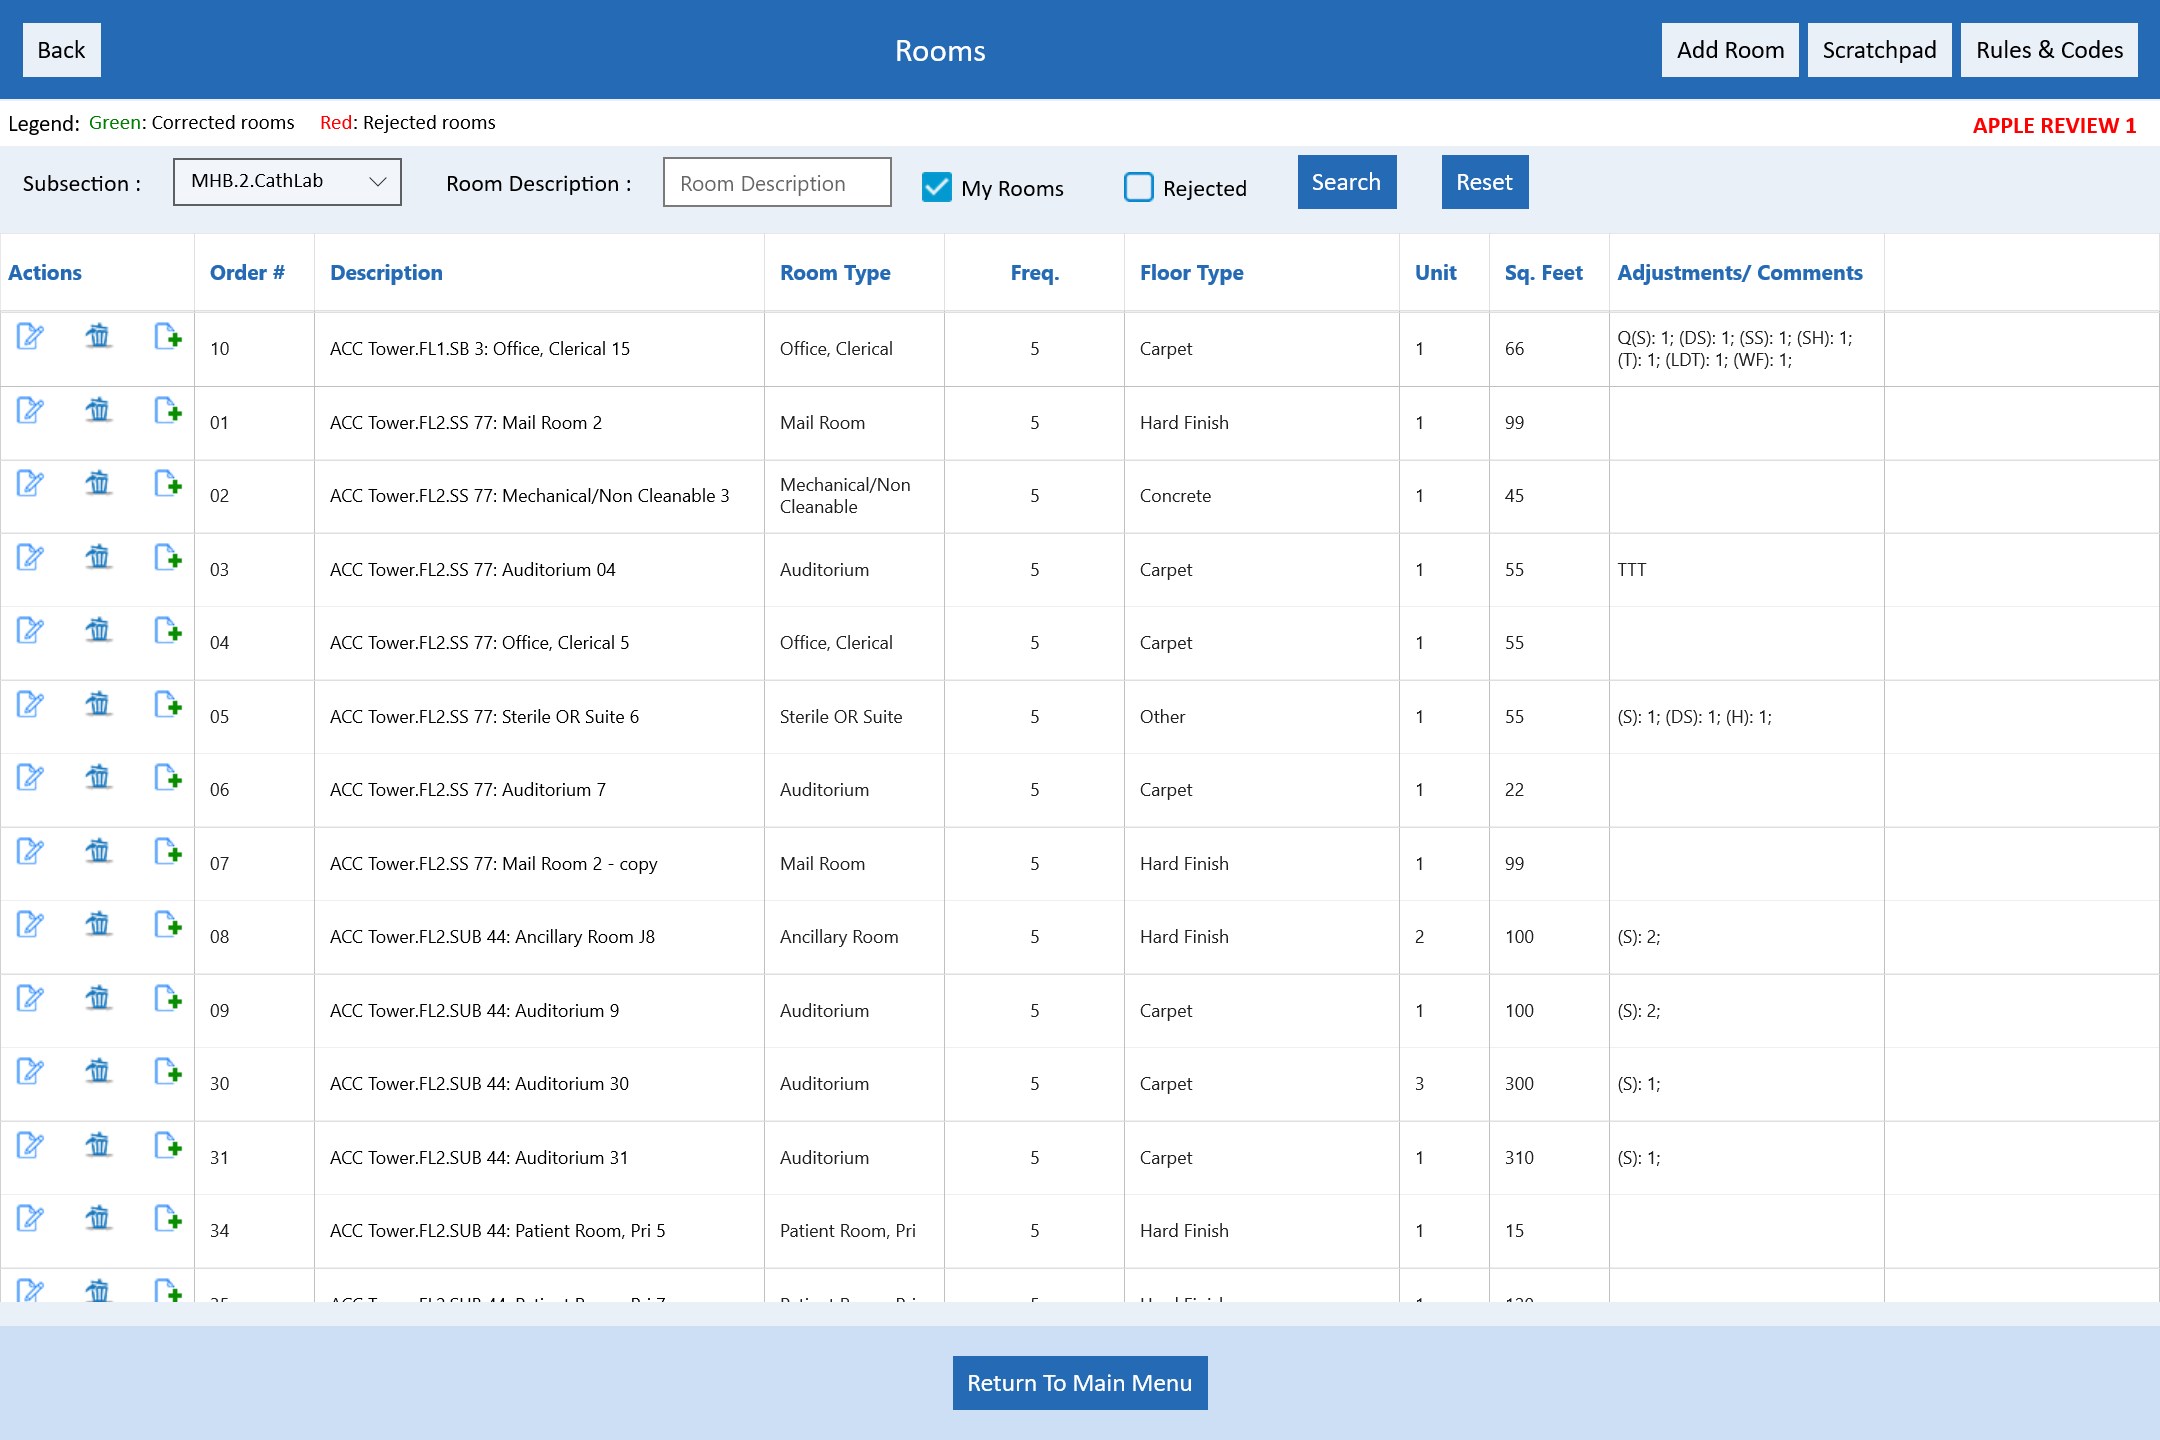The image size is (2160, 1440).
Task: Delete the Auditorium 7 row
Action: coord(98,777)
